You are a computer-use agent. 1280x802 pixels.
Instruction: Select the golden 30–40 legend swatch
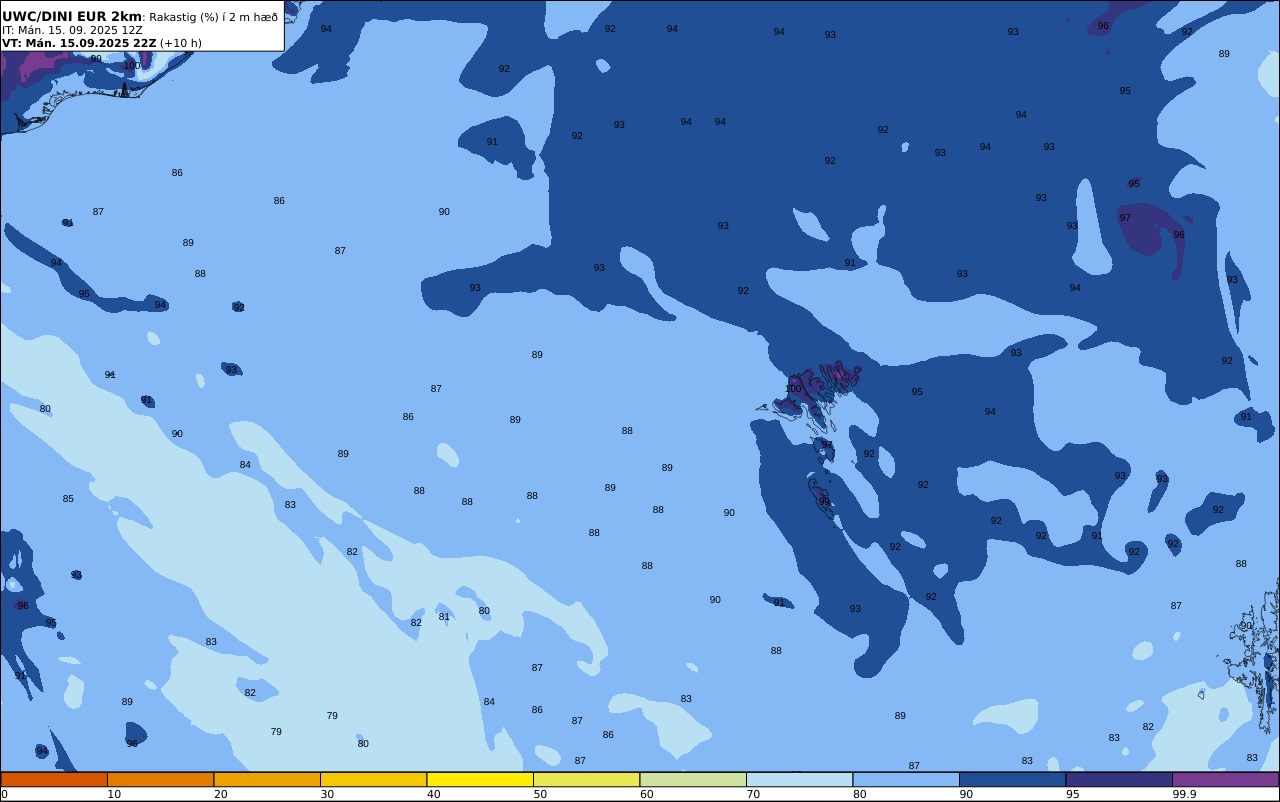click(x=373, y=779)
